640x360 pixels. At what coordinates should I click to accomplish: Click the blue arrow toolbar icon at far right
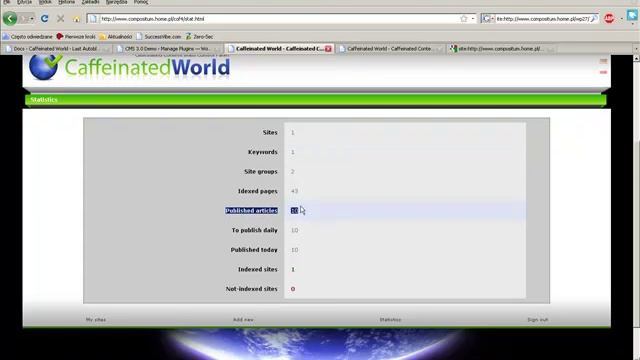633,16
